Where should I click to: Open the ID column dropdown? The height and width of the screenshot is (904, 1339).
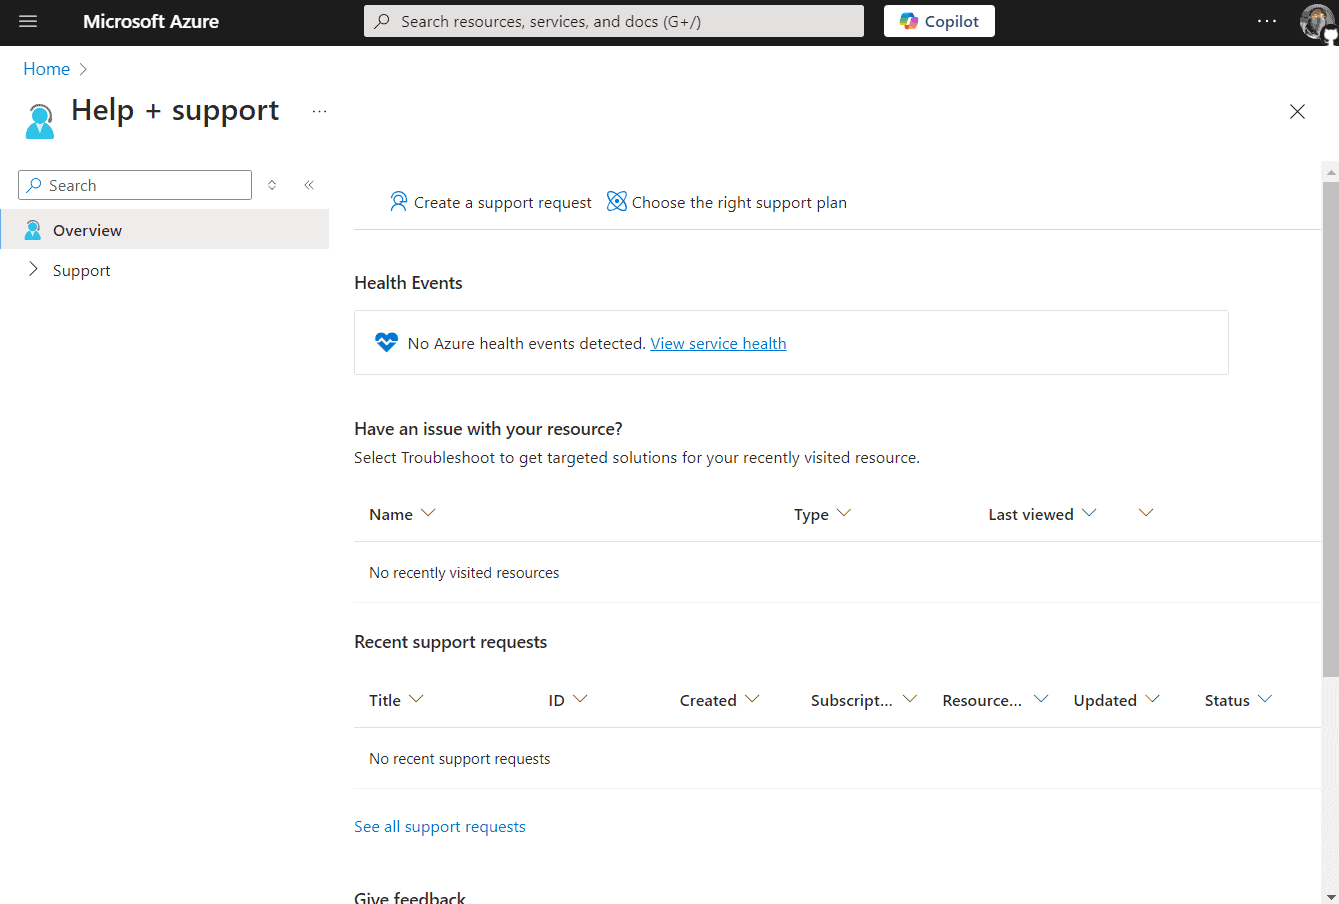[580, 699]
